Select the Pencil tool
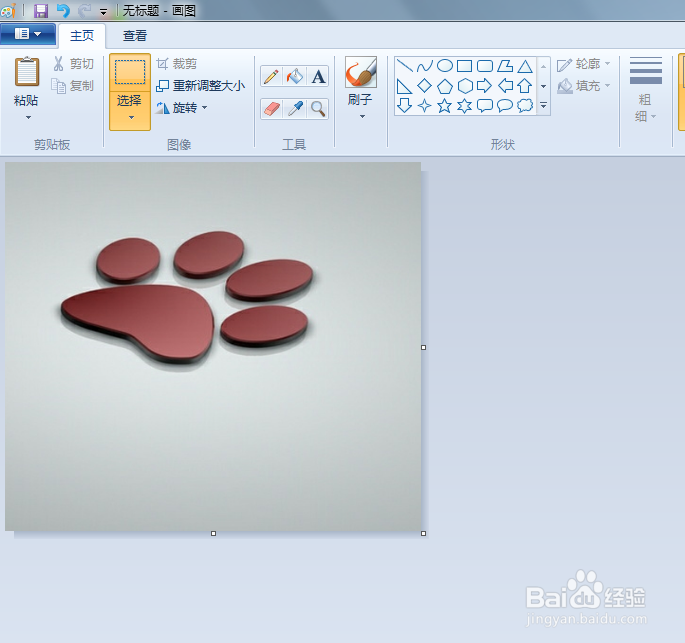 (x=271, y=77)
